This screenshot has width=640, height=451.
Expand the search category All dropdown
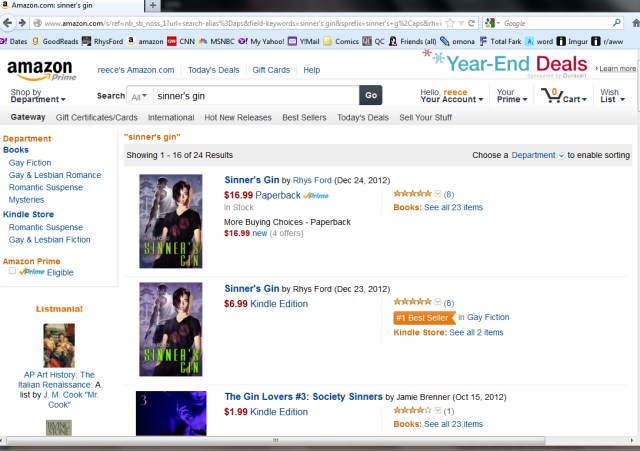[x=139, y=96]
